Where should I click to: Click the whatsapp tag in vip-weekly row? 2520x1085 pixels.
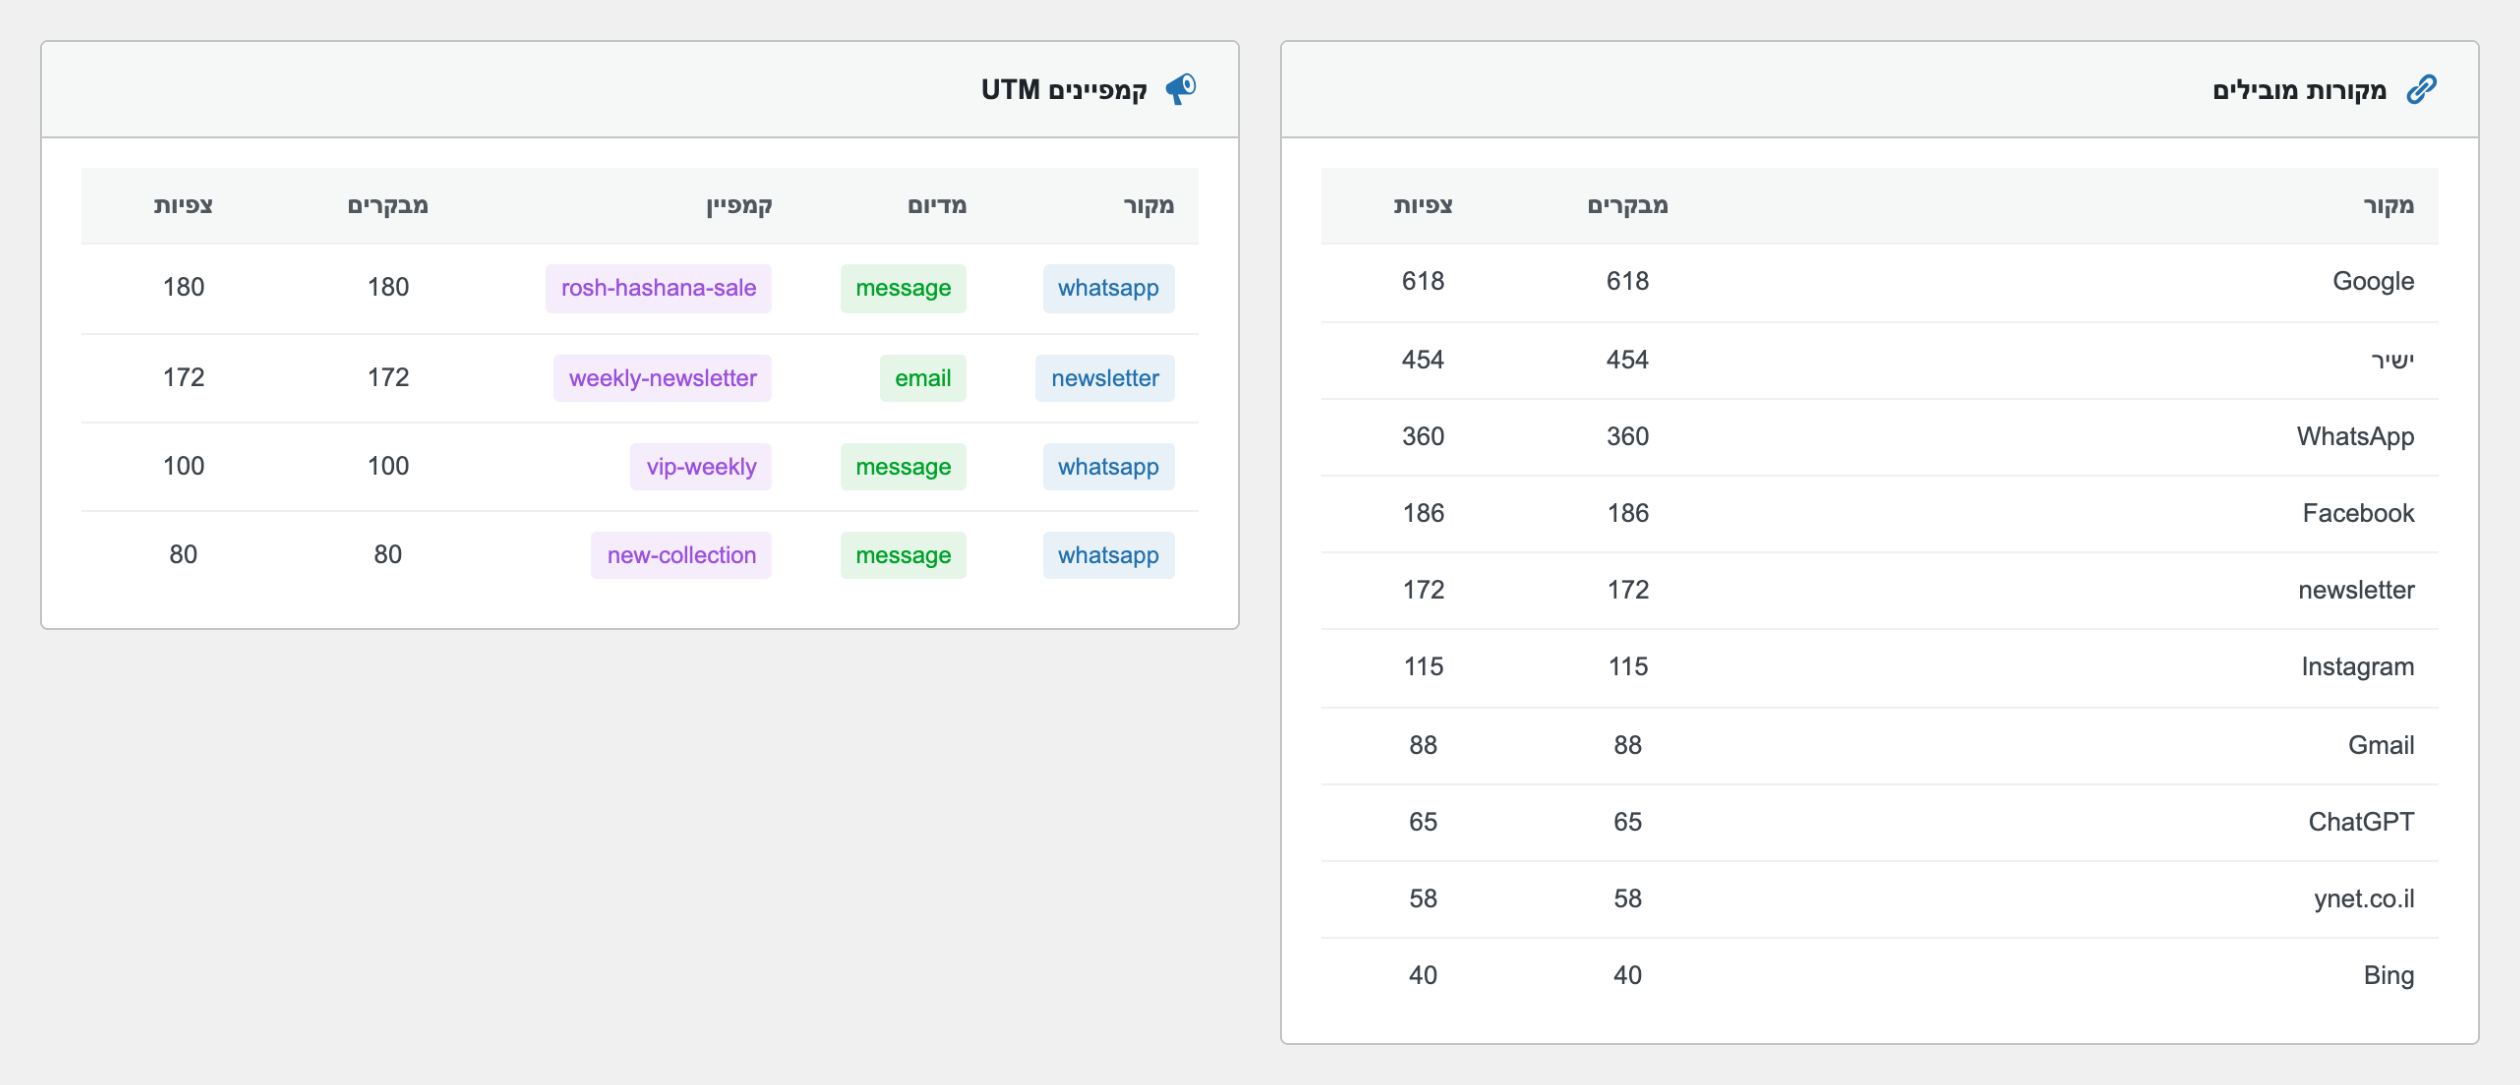pos(1109,467)
